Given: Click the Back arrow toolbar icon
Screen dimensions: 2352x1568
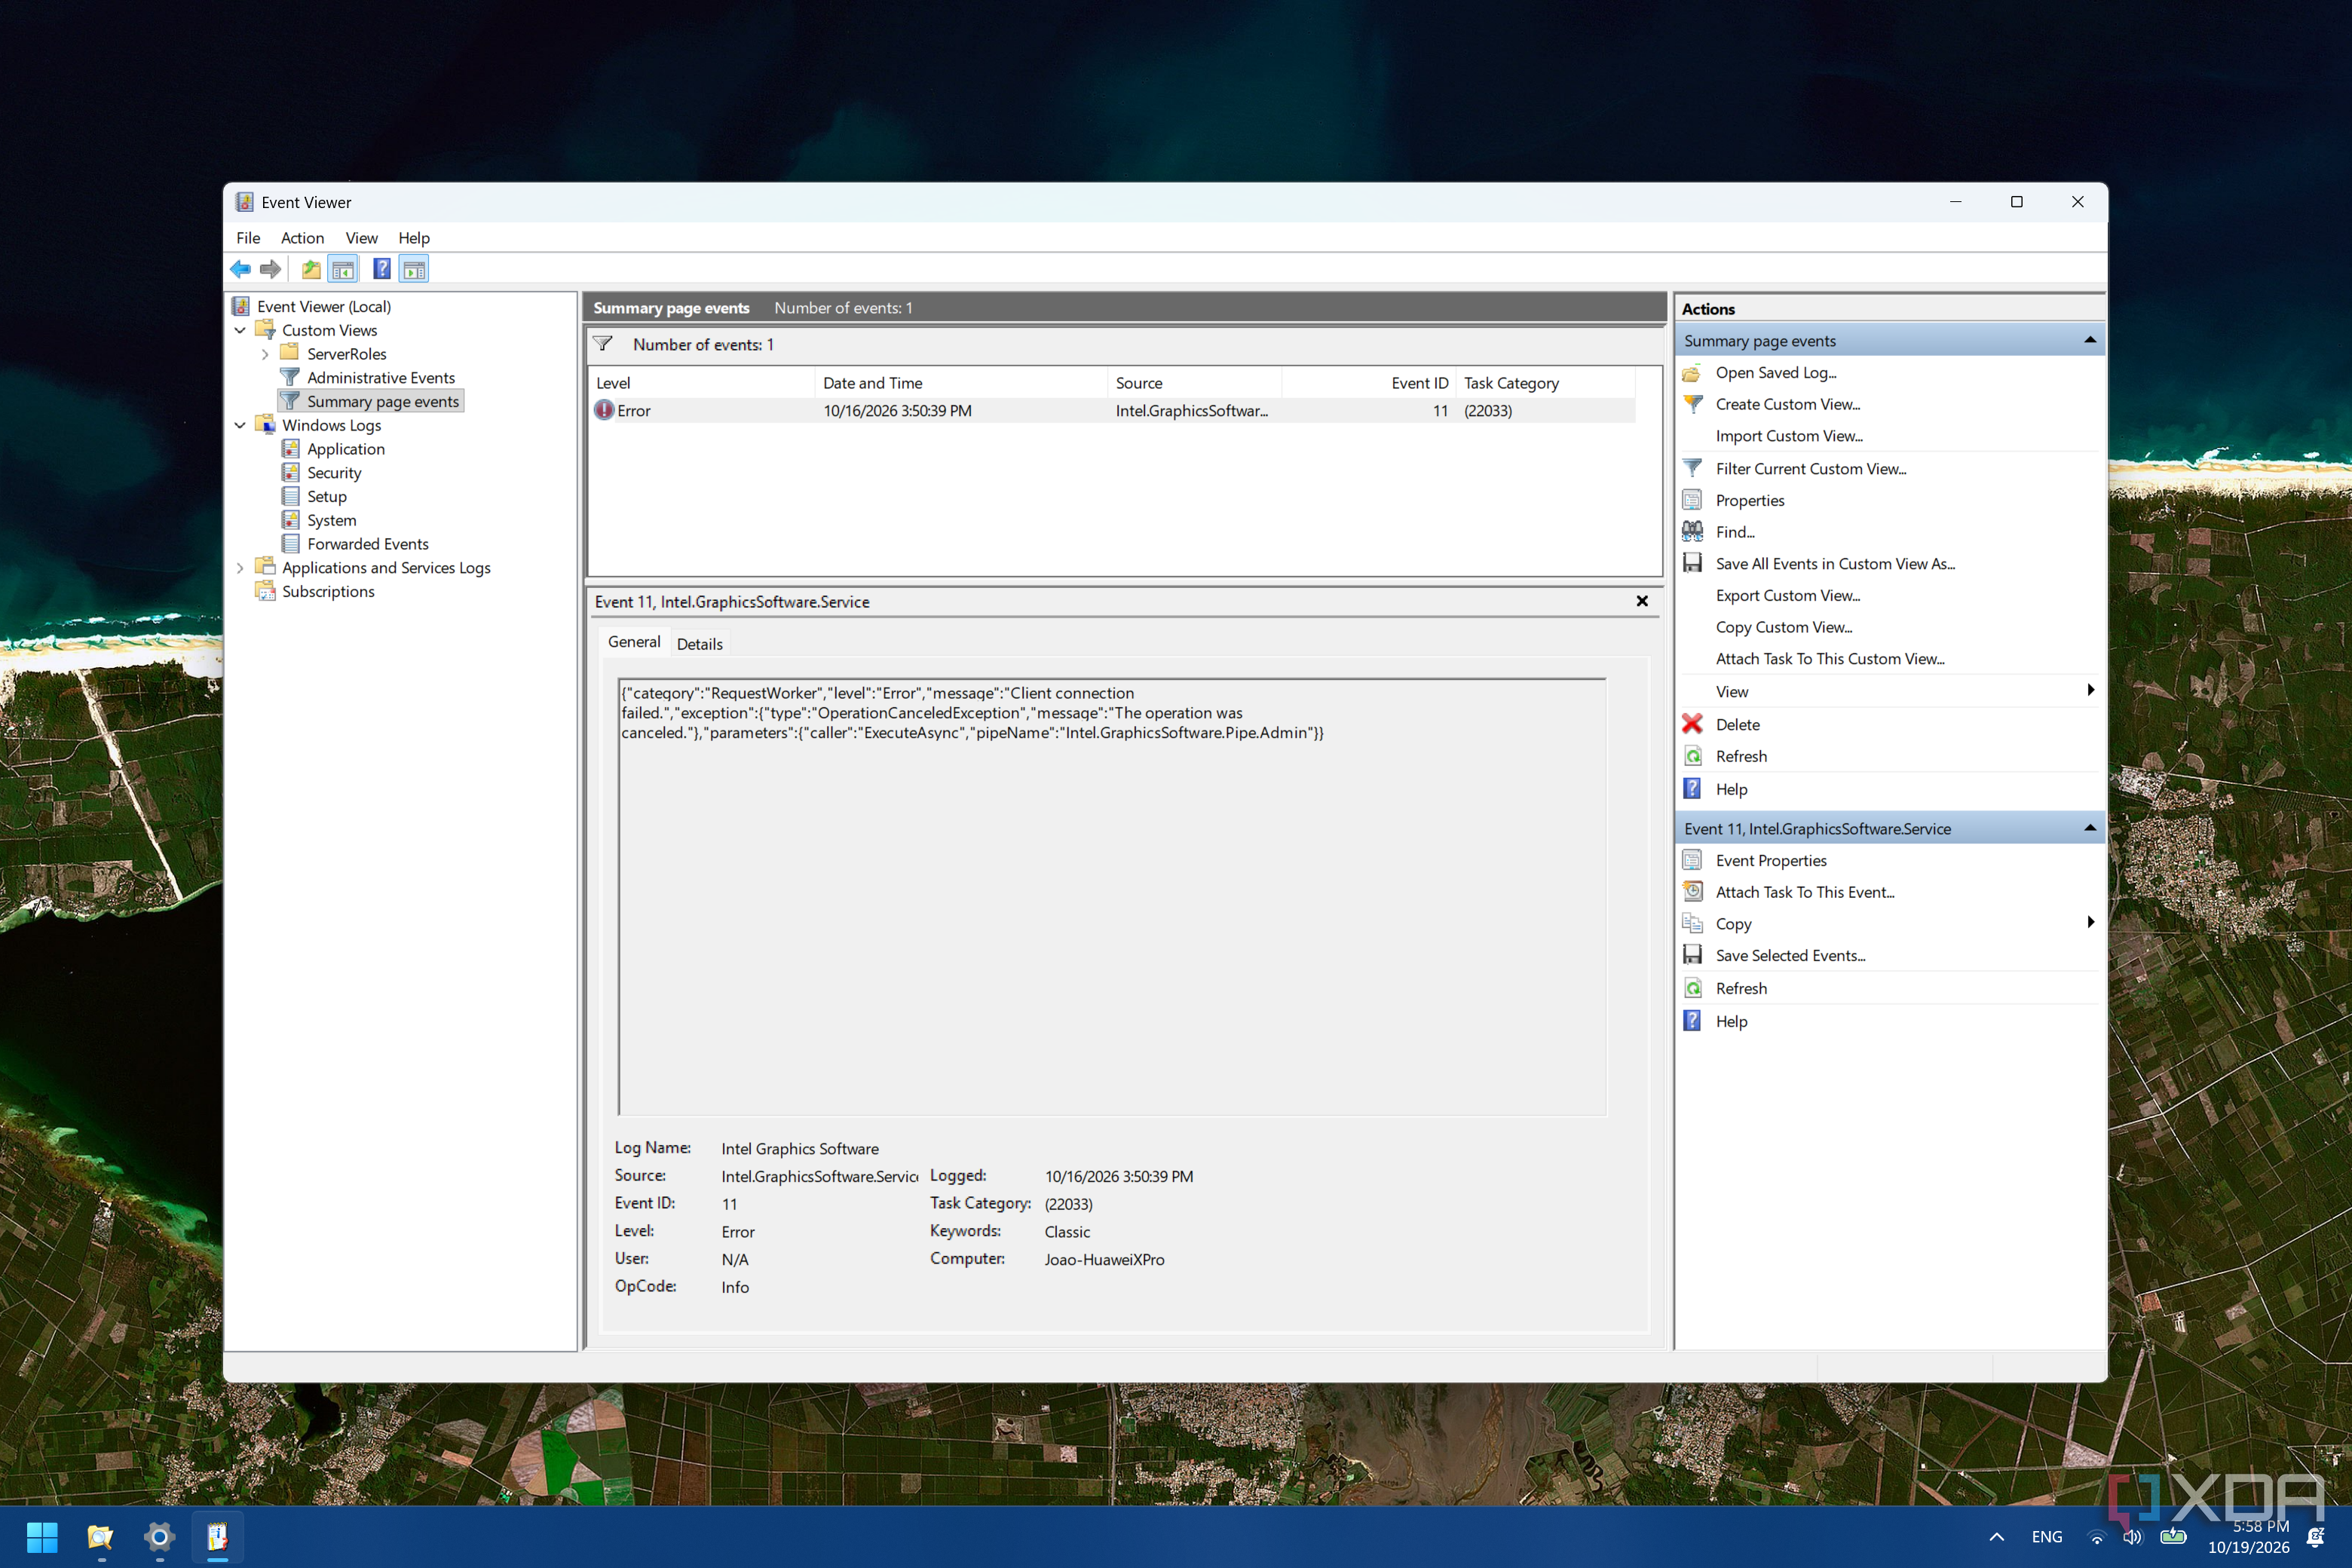Looking at the screenshot, I should [x=240, y=269].
